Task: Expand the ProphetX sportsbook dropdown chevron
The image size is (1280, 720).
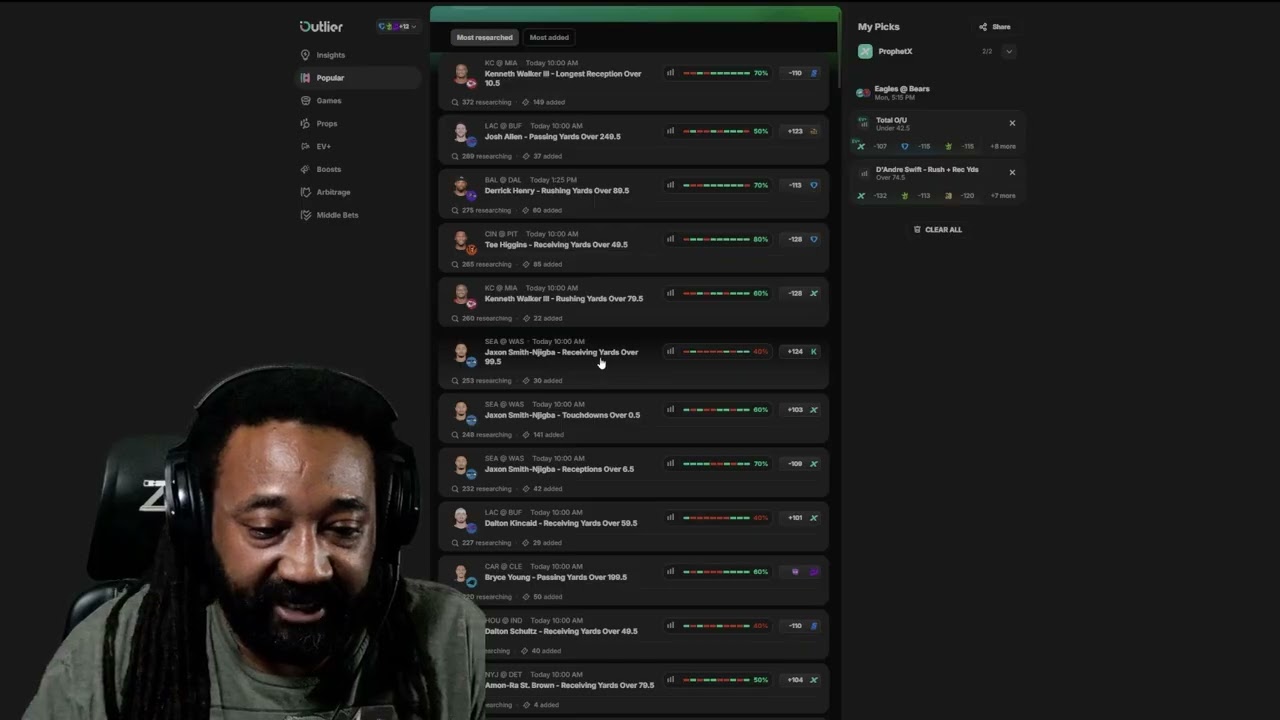Action: (x=1009, y=51)
